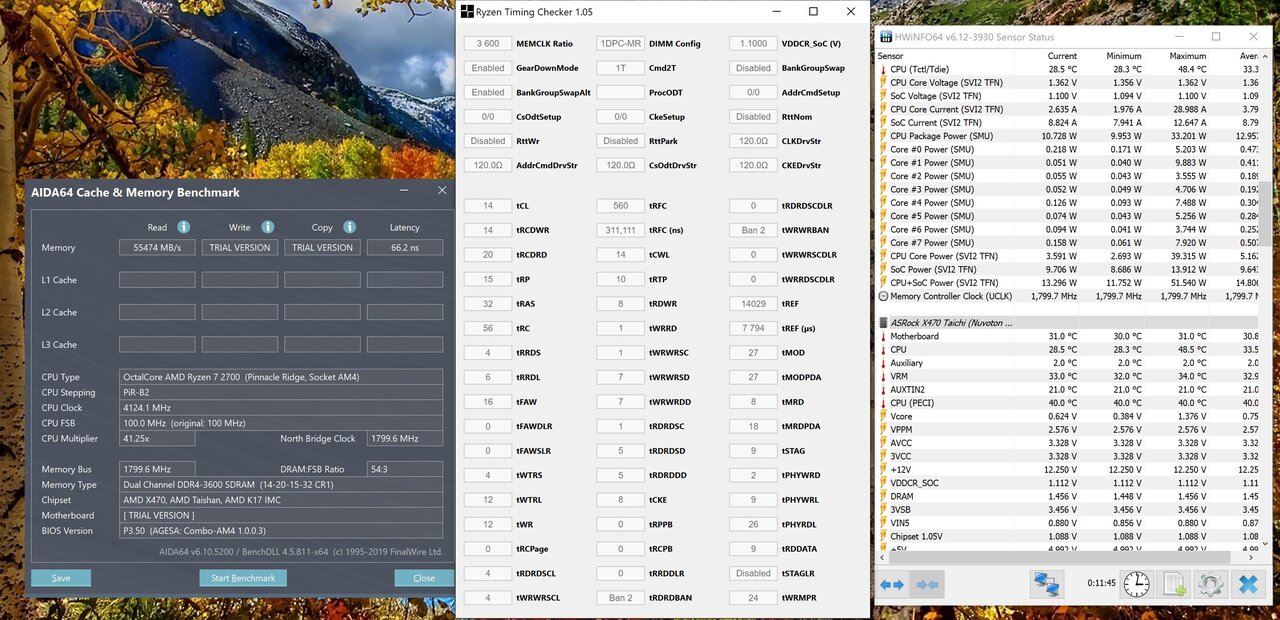Screen dimensions: 1280x620
Task: Select the VPPM sensor row
Action: click(1068, 429)
